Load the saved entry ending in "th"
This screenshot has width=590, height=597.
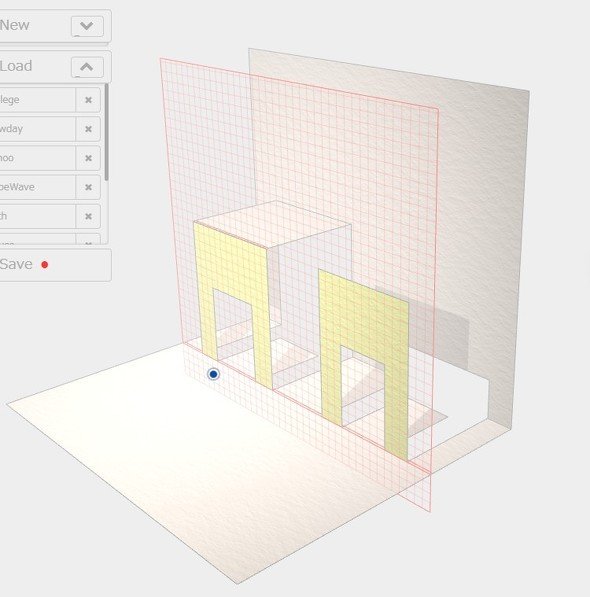(37, 216)
